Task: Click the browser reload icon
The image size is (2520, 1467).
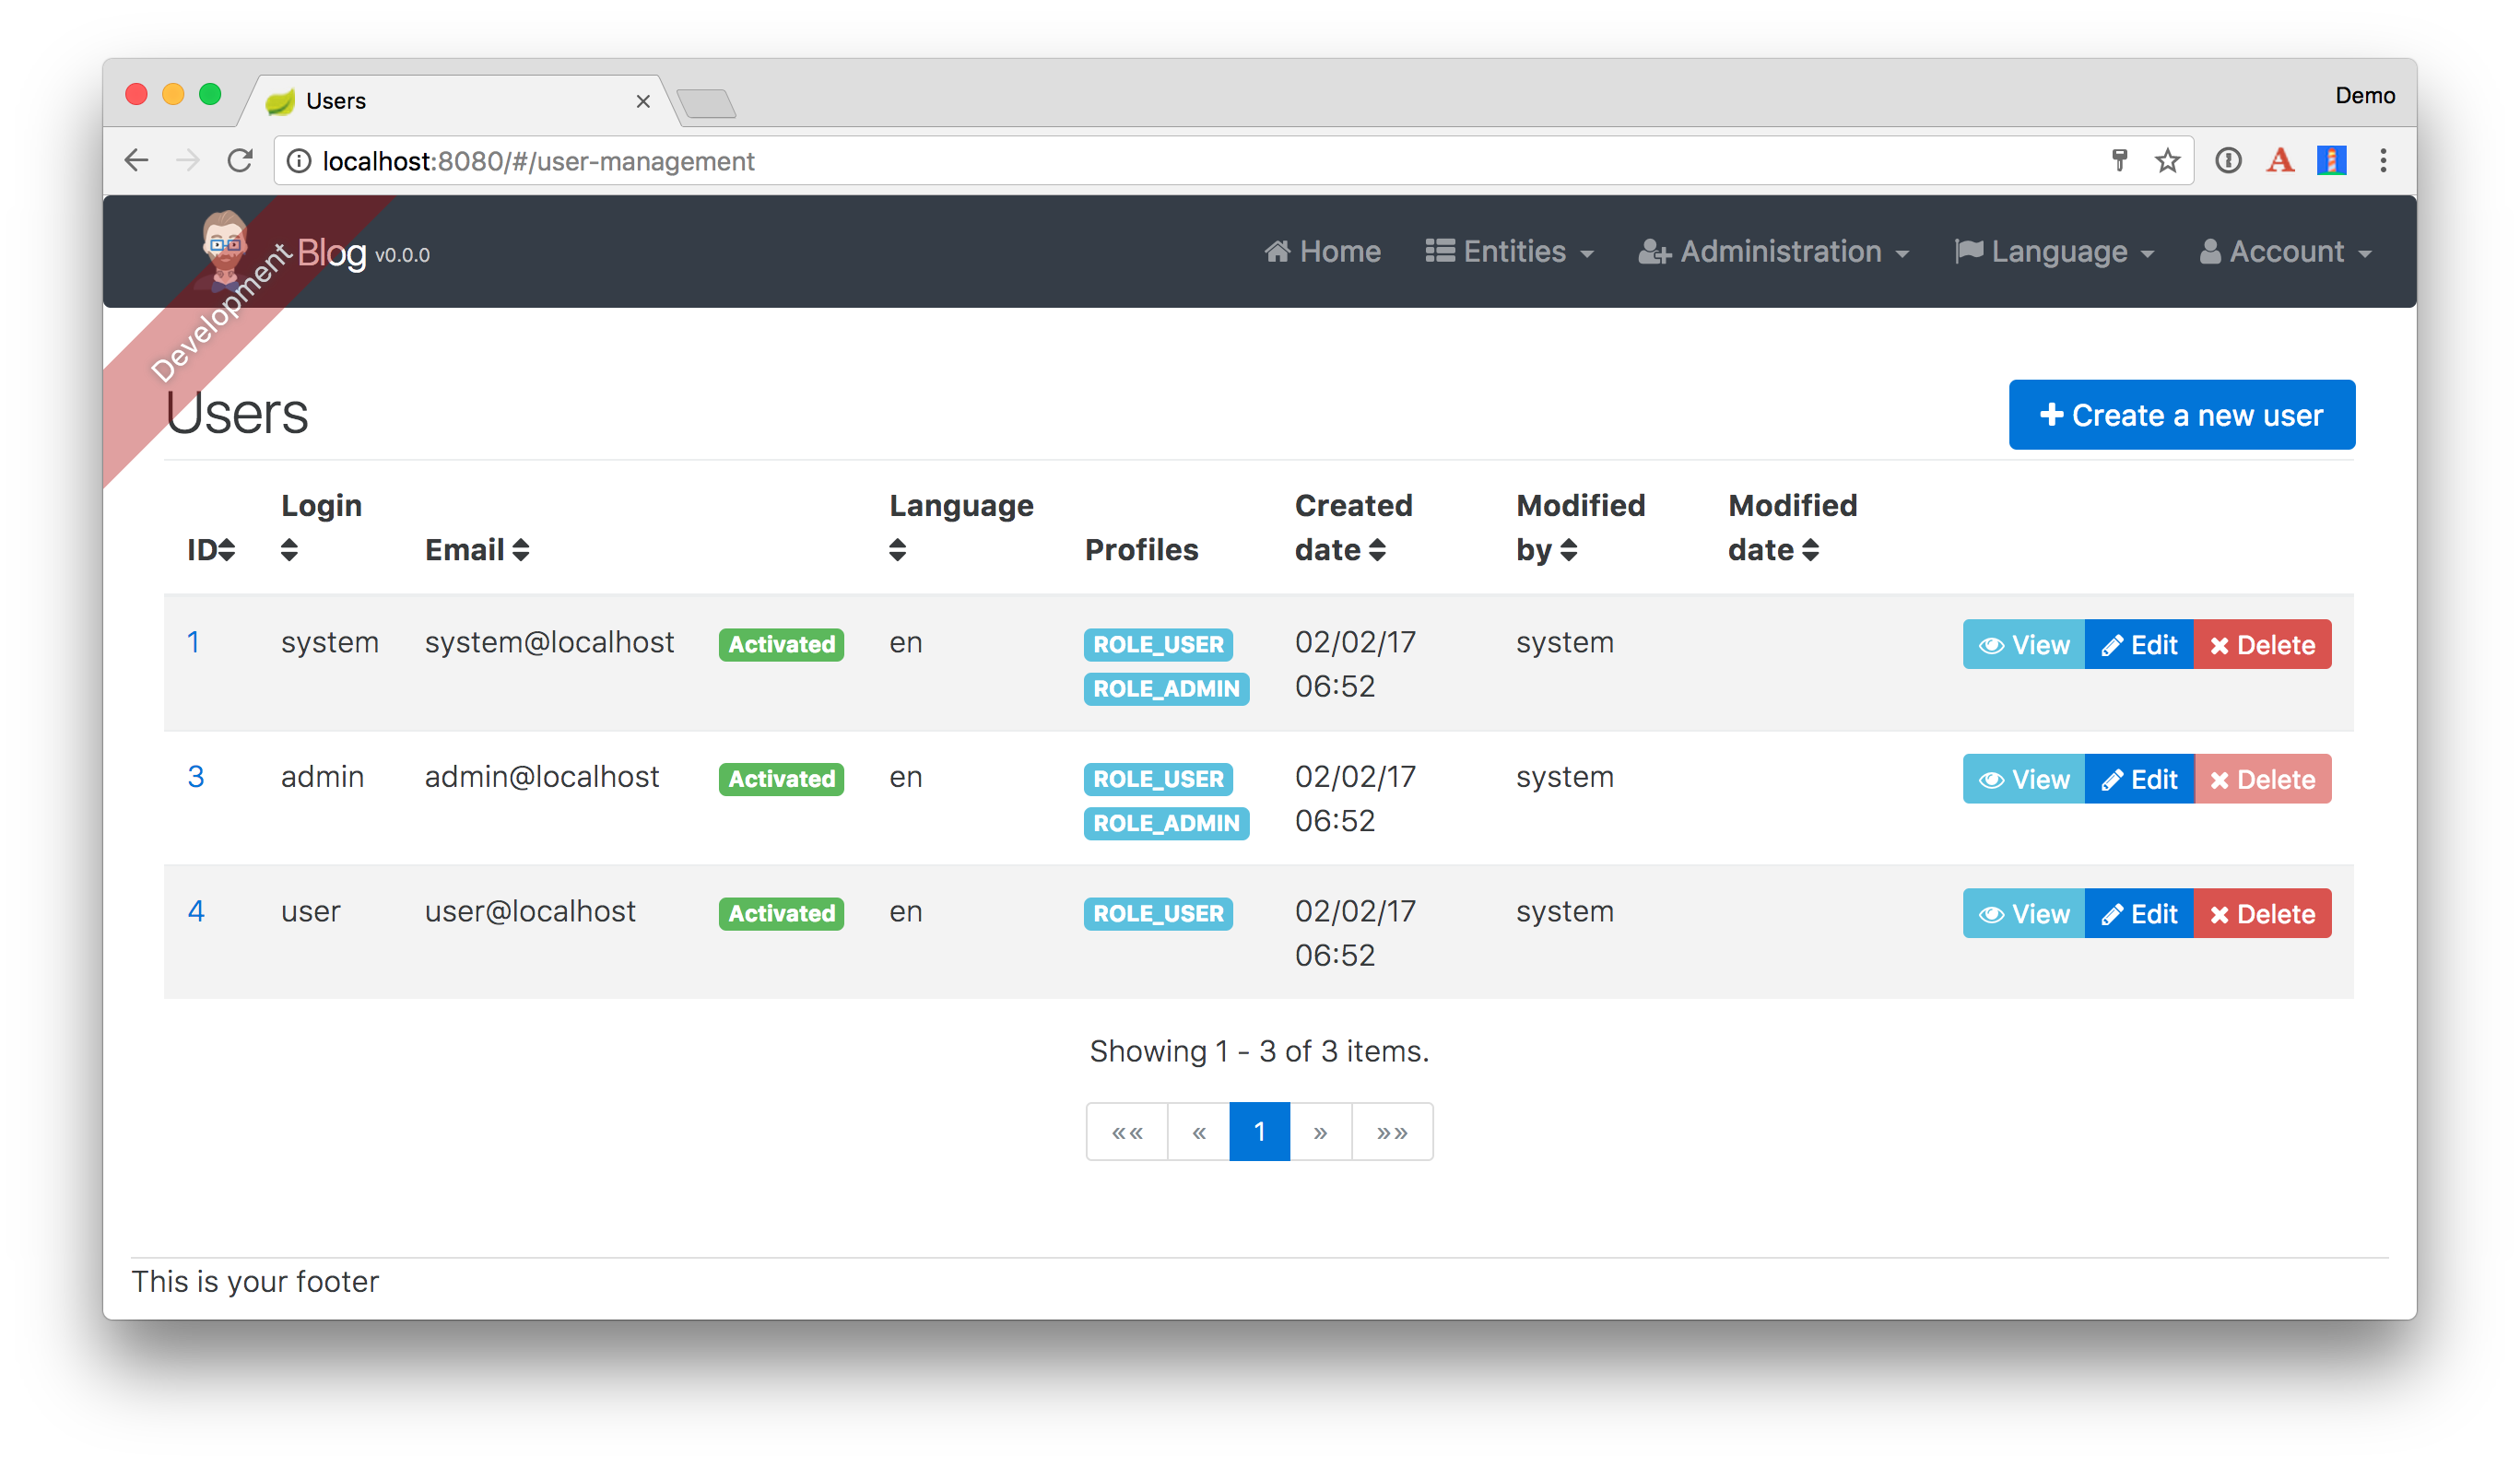Action: [x=240, y=160]
